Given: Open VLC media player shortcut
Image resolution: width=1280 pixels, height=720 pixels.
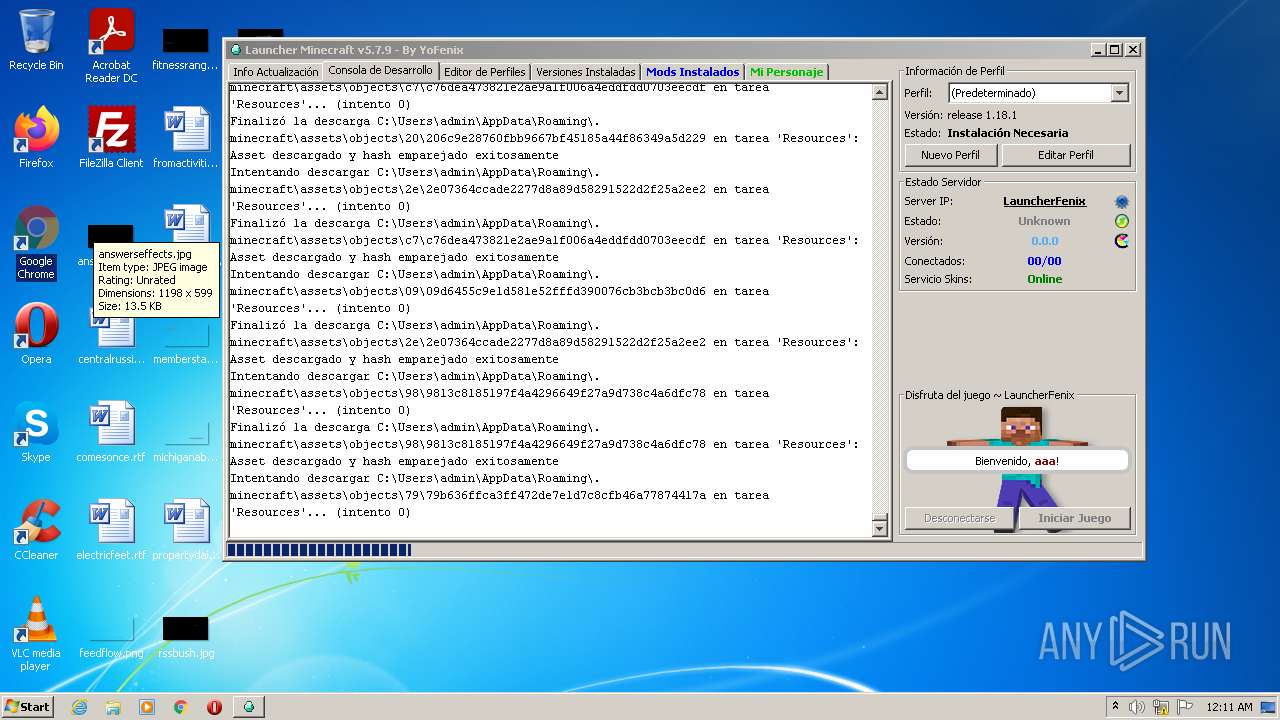Looking at the screenshot, I should tap(36, 634).
